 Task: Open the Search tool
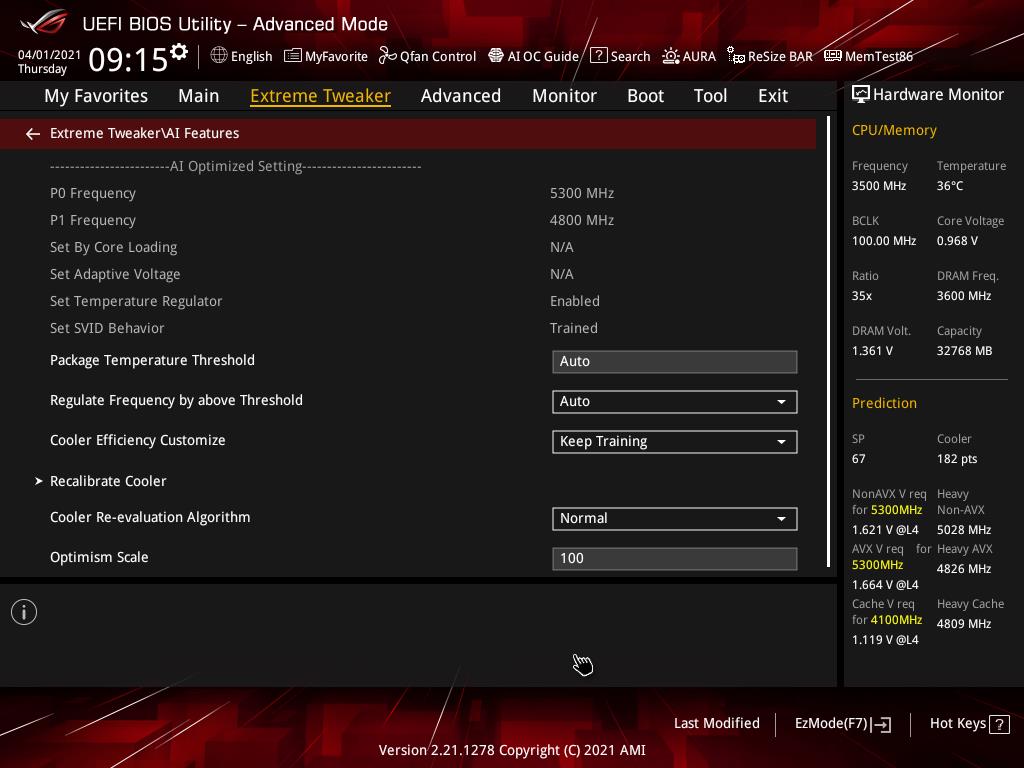tap(620, 56)
